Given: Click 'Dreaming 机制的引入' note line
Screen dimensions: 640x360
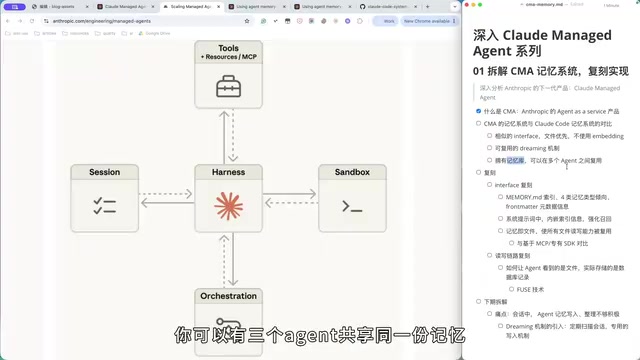Looking at the screenshot, I should coord(567,331).
